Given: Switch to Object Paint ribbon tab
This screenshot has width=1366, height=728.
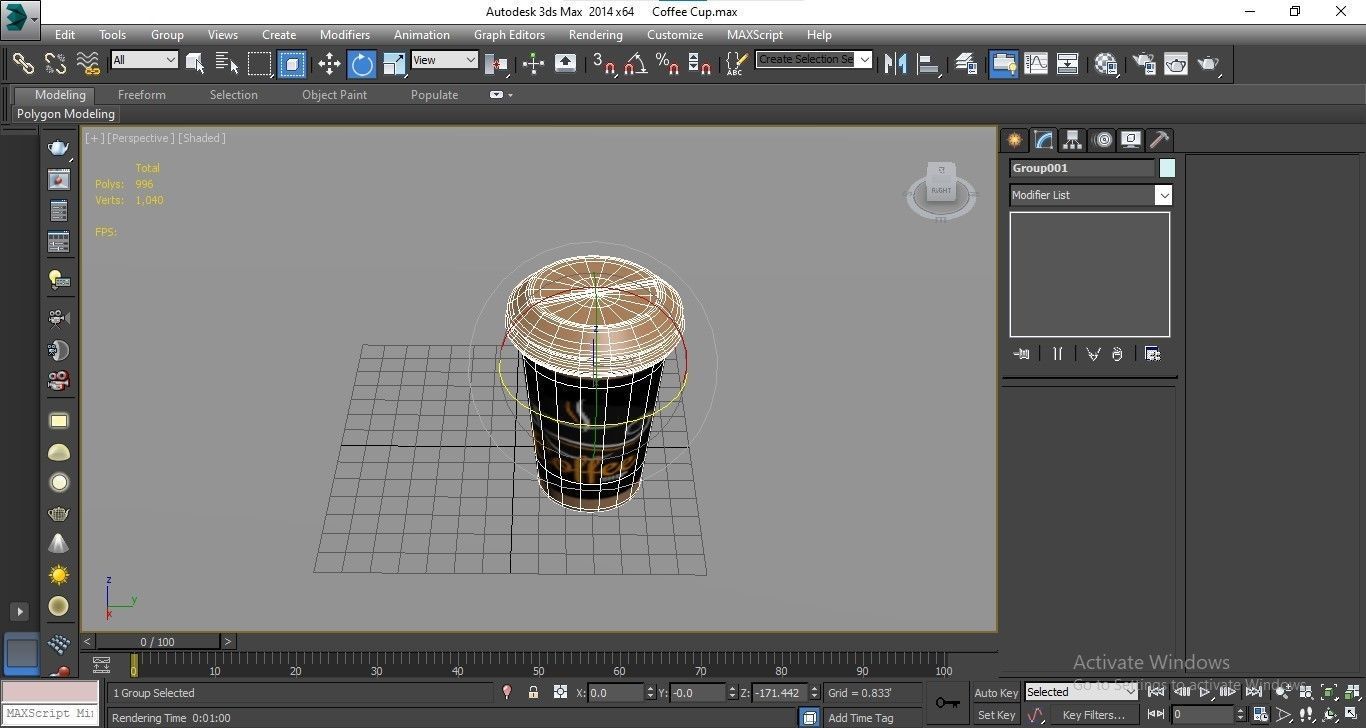Looking at the screenshot, I should 335,95.
